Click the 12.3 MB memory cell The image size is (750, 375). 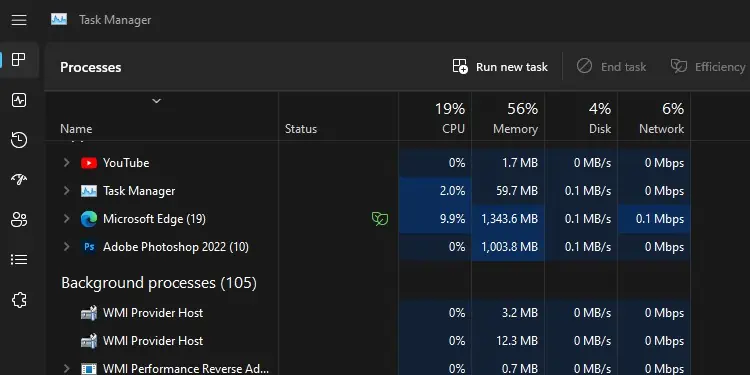pos(508,341)
